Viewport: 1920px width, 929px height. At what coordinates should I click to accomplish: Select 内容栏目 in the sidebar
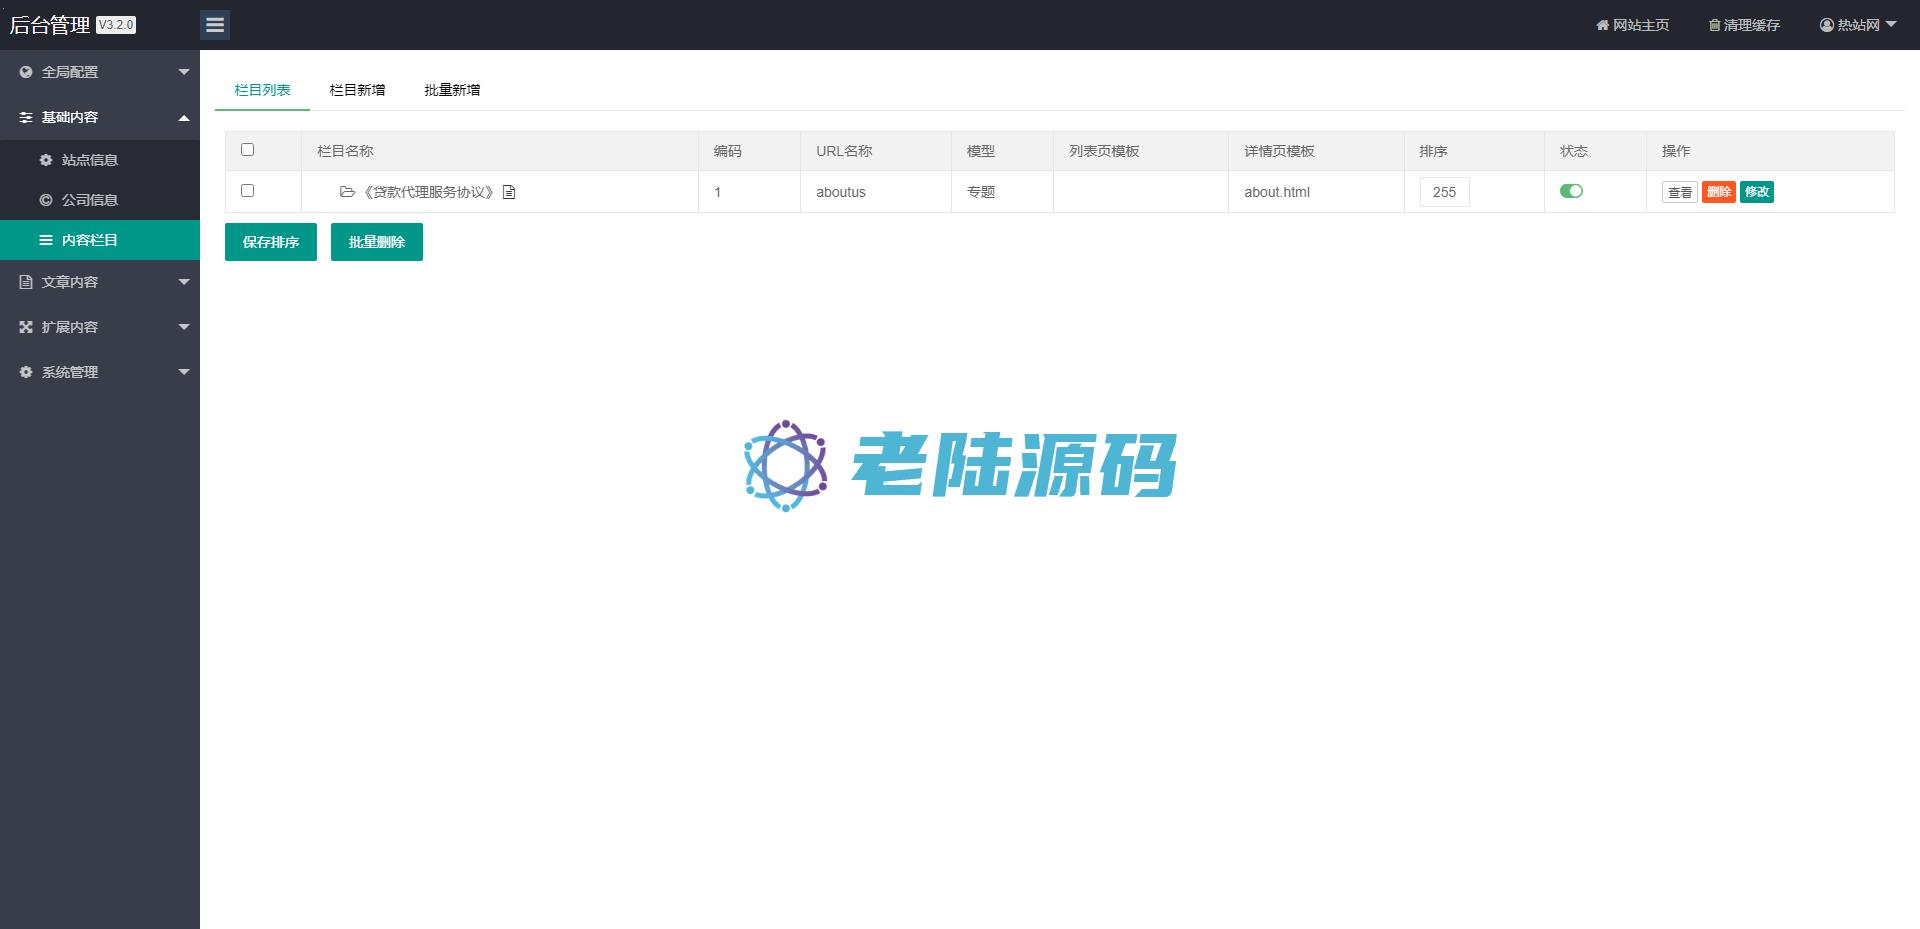coord(89,240)
